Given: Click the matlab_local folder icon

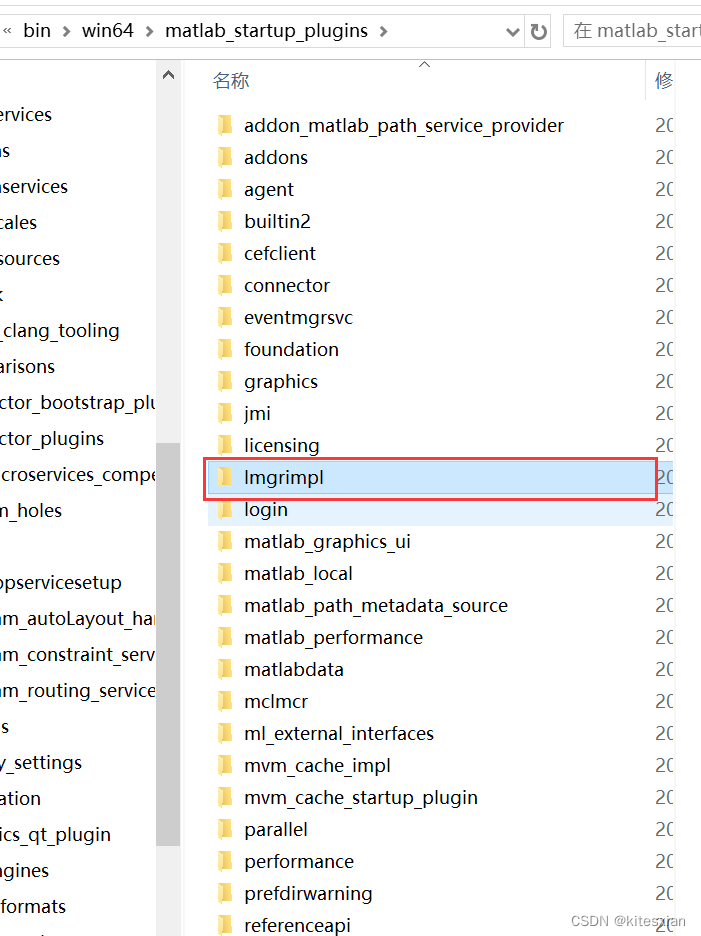Looking at the screenshot, I should [225, 574].
